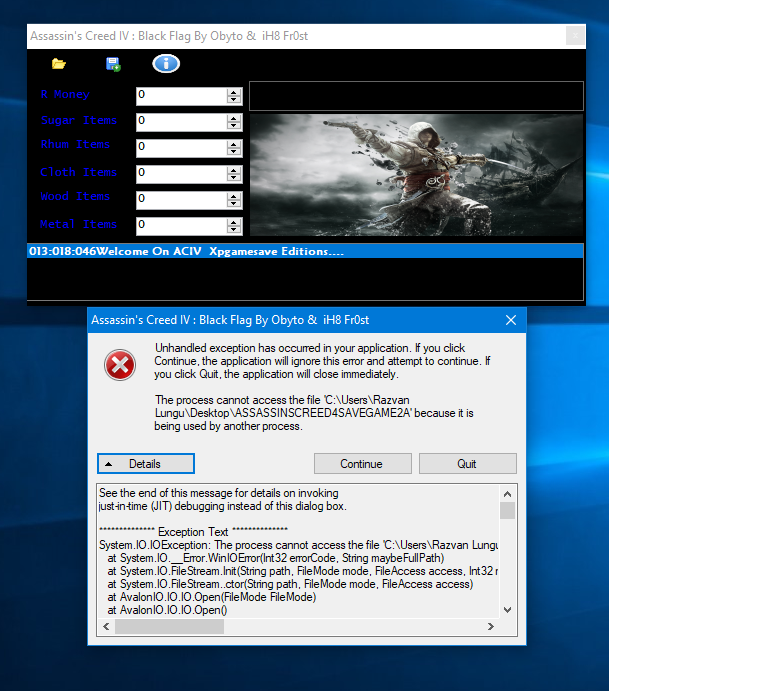Click the Assassin's Creed artwork image
Screen dimensions: 768x691
416,174
